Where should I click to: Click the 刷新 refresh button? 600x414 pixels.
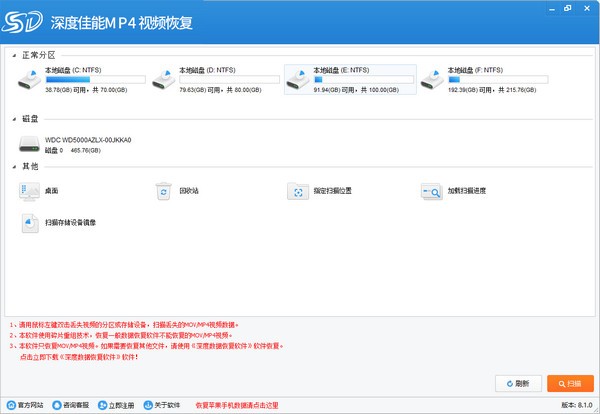(x=518, y=383)
